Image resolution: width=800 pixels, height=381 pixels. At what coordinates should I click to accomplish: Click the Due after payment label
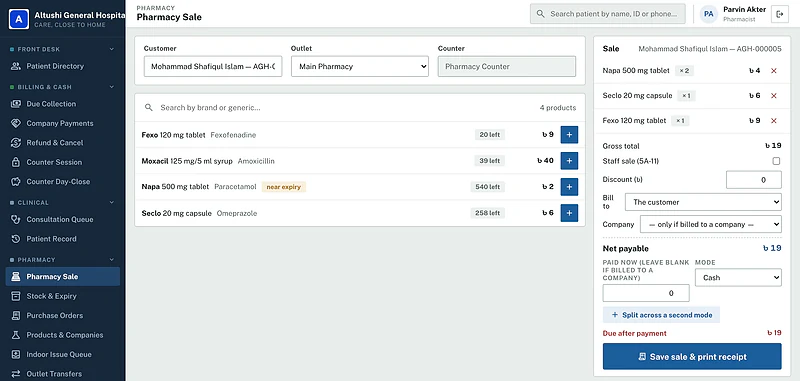(x=634, y=333)
